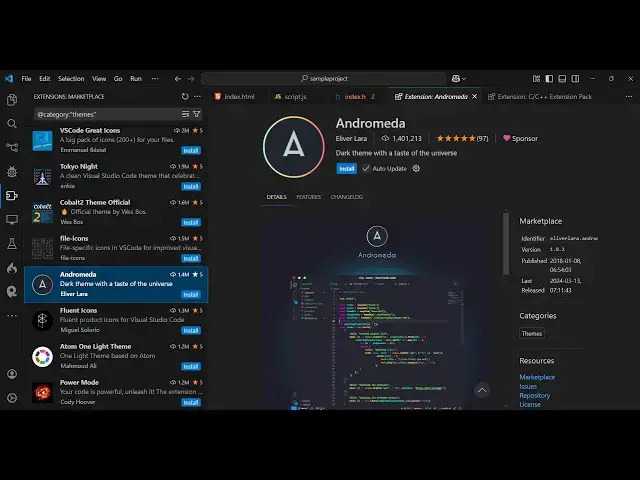This screenshot has height=480, width=640.
Task: Switch to index.html tab
Action: coord(235,96)
